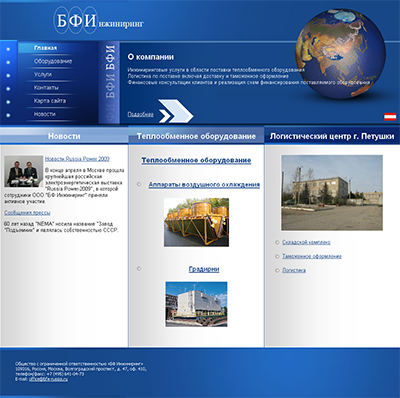
Task: Click the Таможенное оформление link
Action: pyautogui.click(x=312, y=256)
